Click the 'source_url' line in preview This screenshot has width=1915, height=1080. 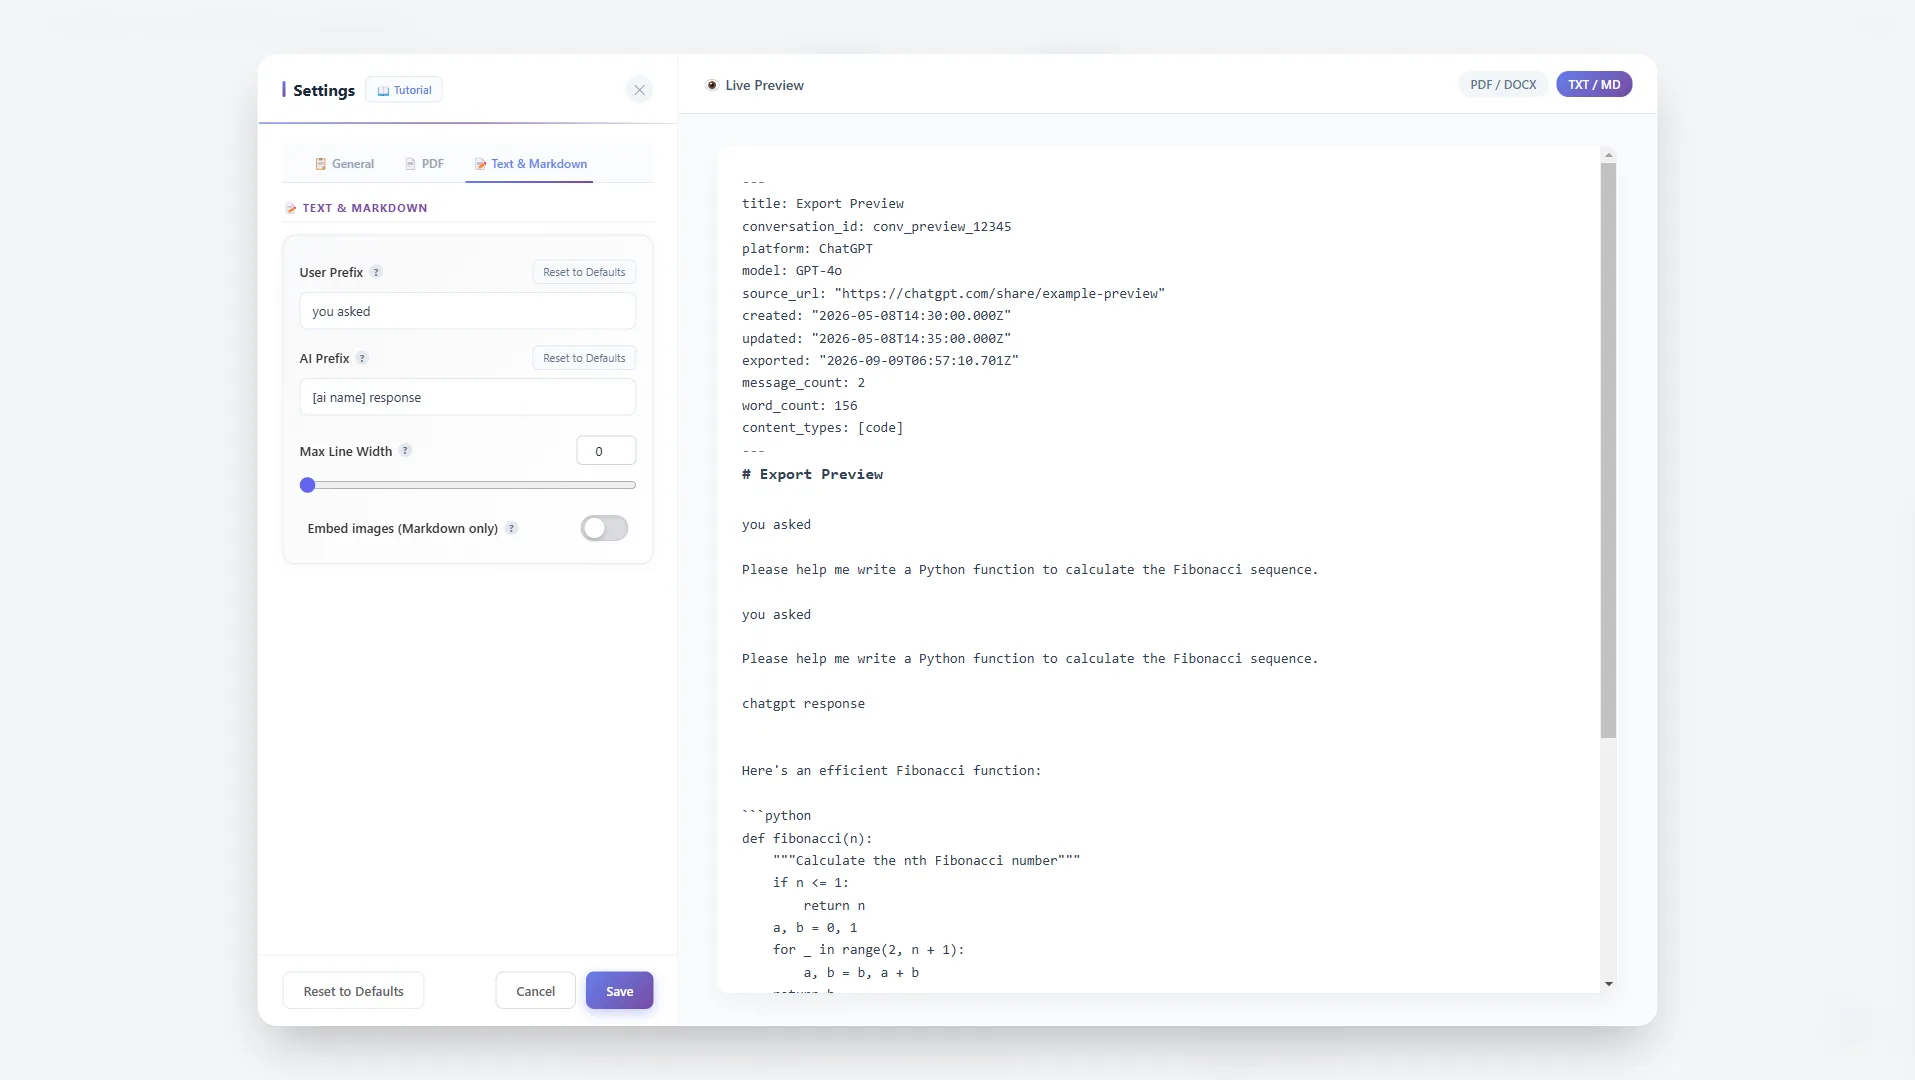pyautogui.click(x=953, y=294)
